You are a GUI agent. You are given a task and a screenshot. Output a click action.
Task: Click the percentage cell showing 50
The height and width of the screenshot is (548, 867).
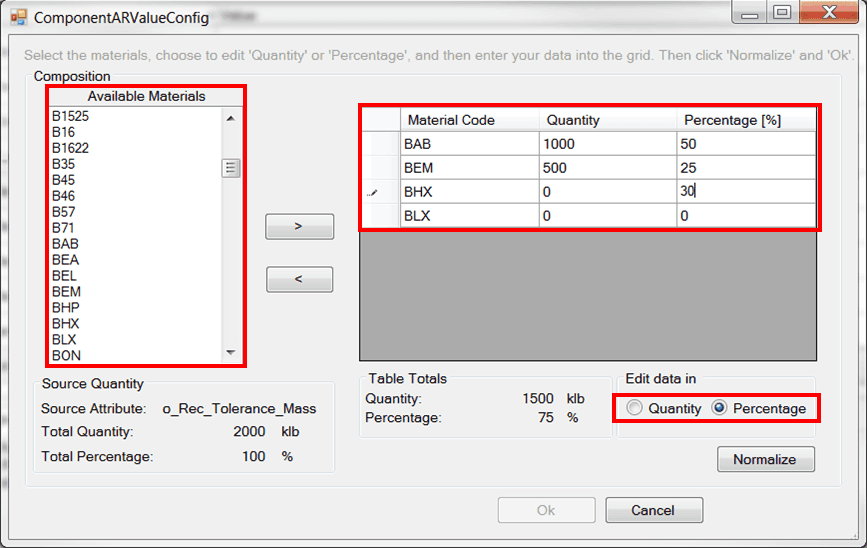(746, 144)
